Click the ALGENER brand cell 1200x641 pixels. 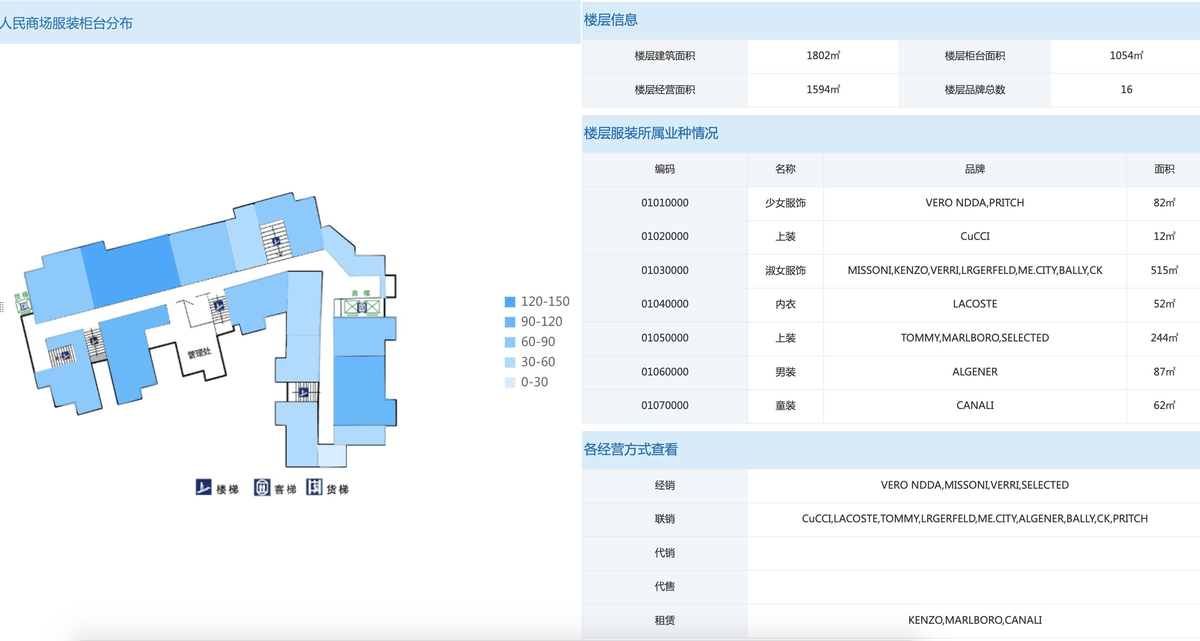pyautogui.click(x=975, y=372)
